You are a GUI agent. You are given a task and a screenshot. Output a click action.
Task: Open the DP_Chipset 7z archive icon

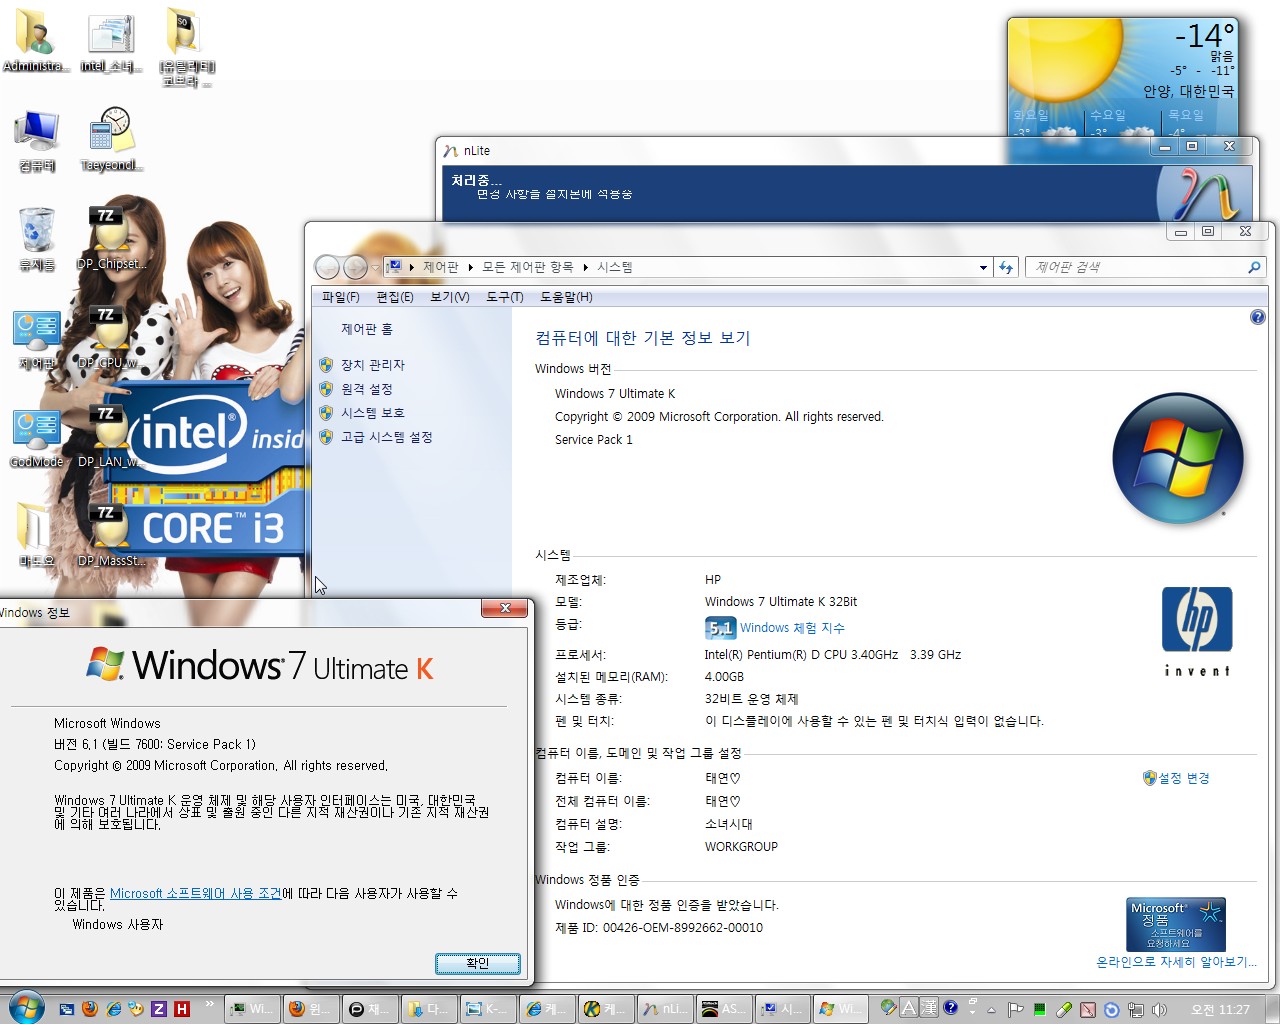111,239
